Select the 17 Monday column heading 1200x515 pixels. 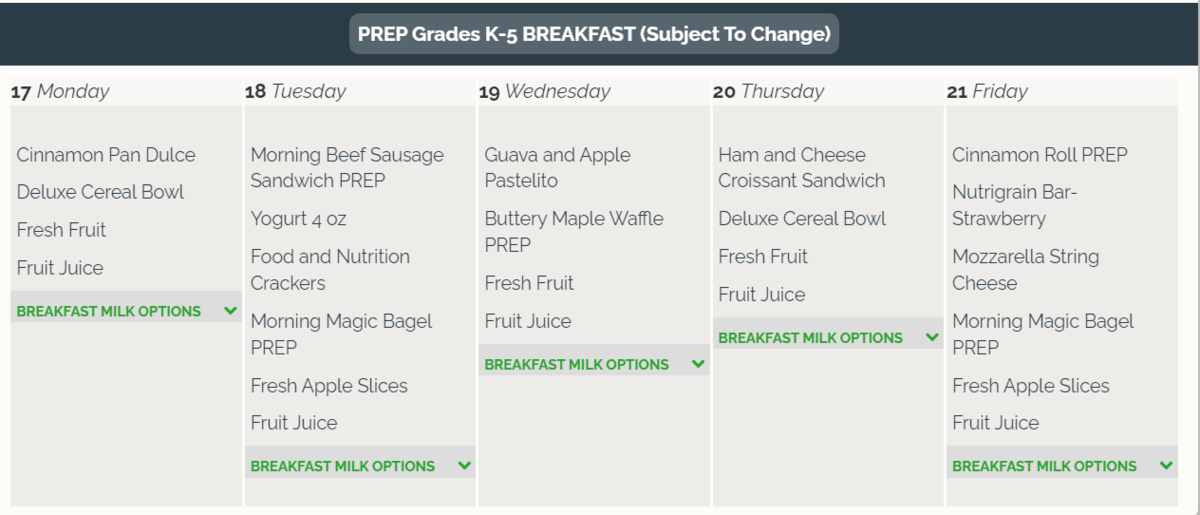point(60,91)
